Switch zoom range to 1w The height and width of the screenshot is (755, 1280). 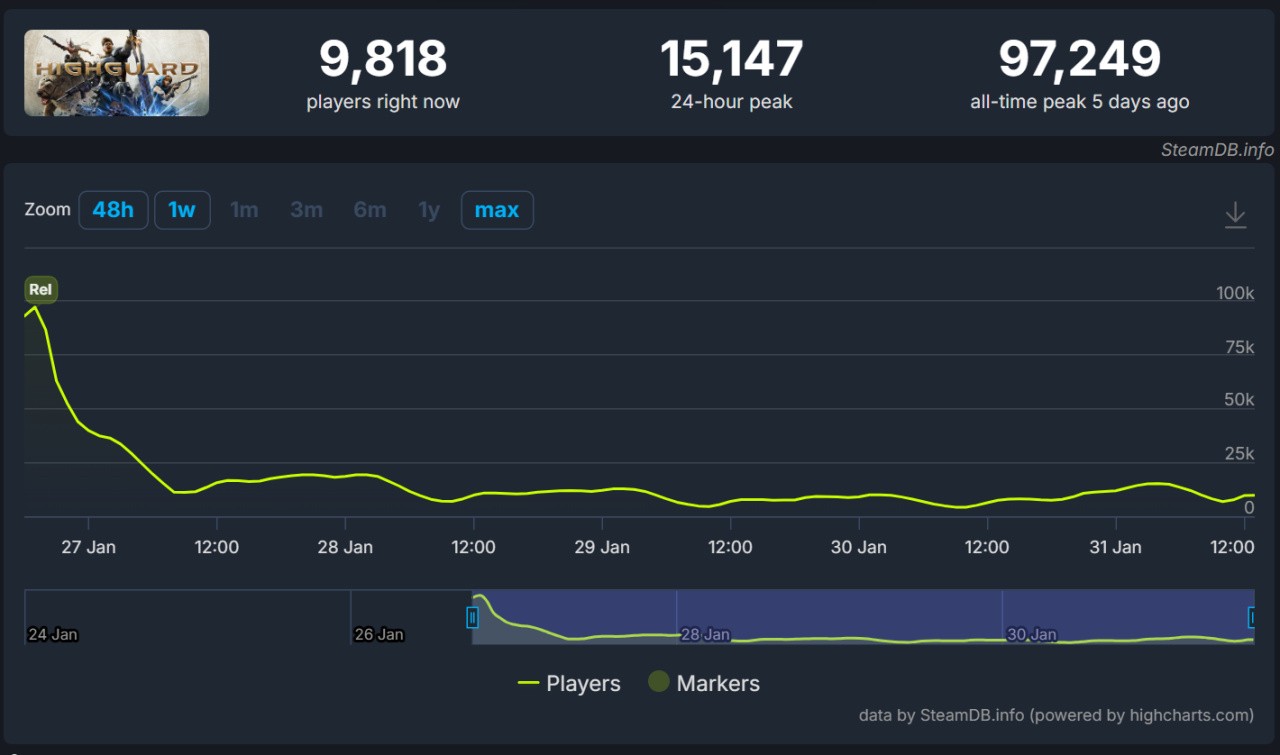pos(182,210)
